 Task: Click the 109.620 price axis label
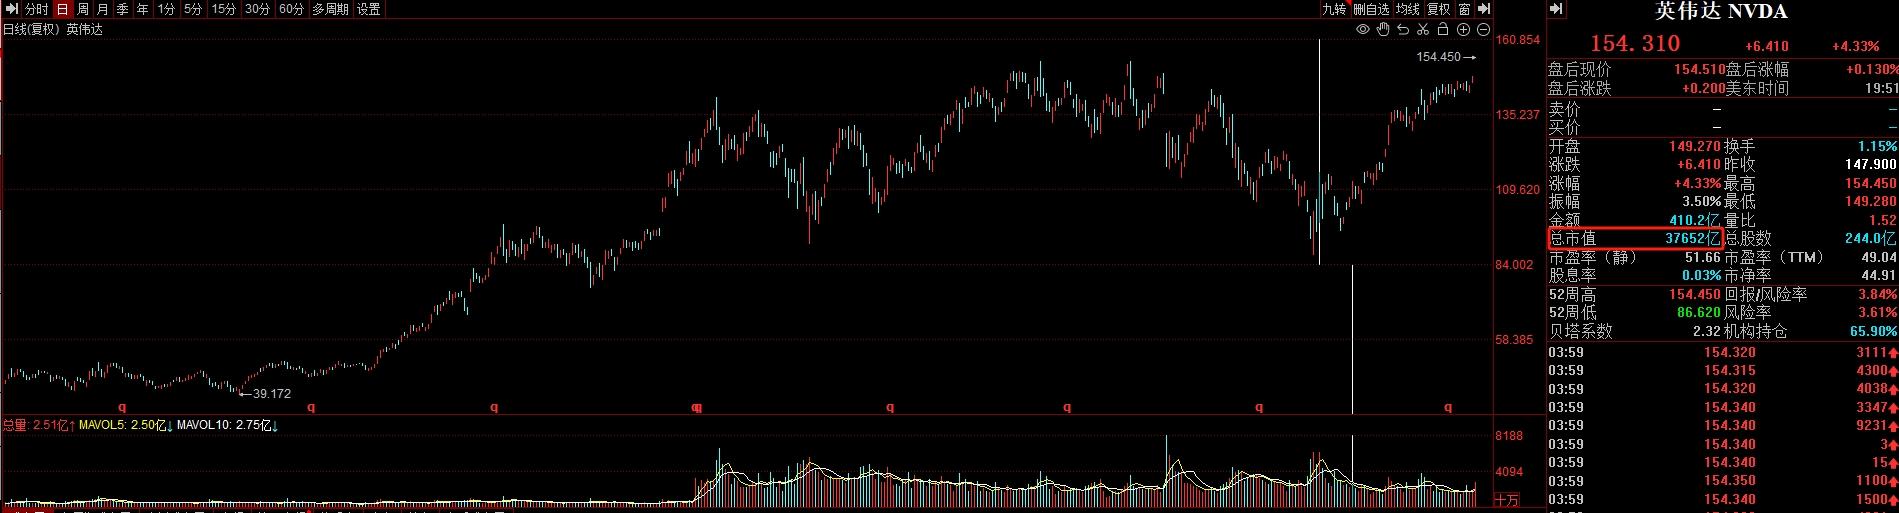coord(1518,190)
